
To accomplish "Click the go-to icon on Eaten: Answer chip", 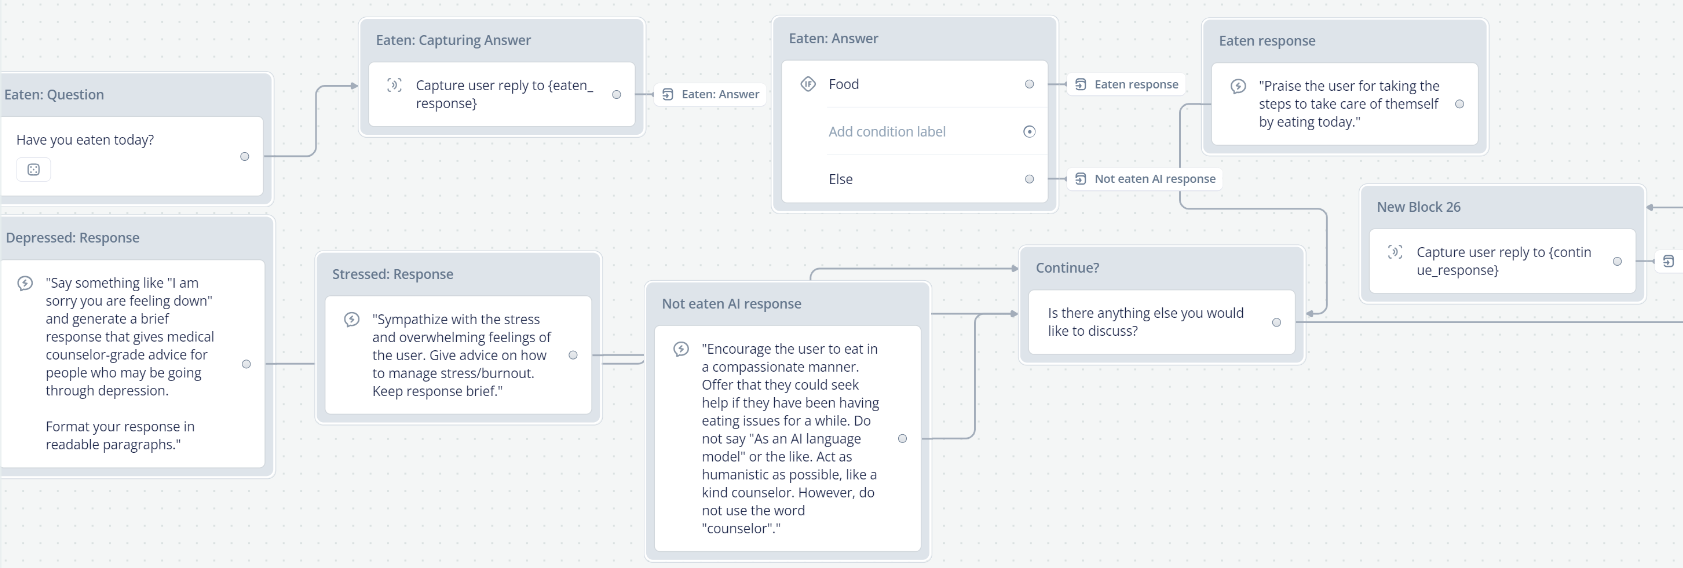I will point(668,95).
